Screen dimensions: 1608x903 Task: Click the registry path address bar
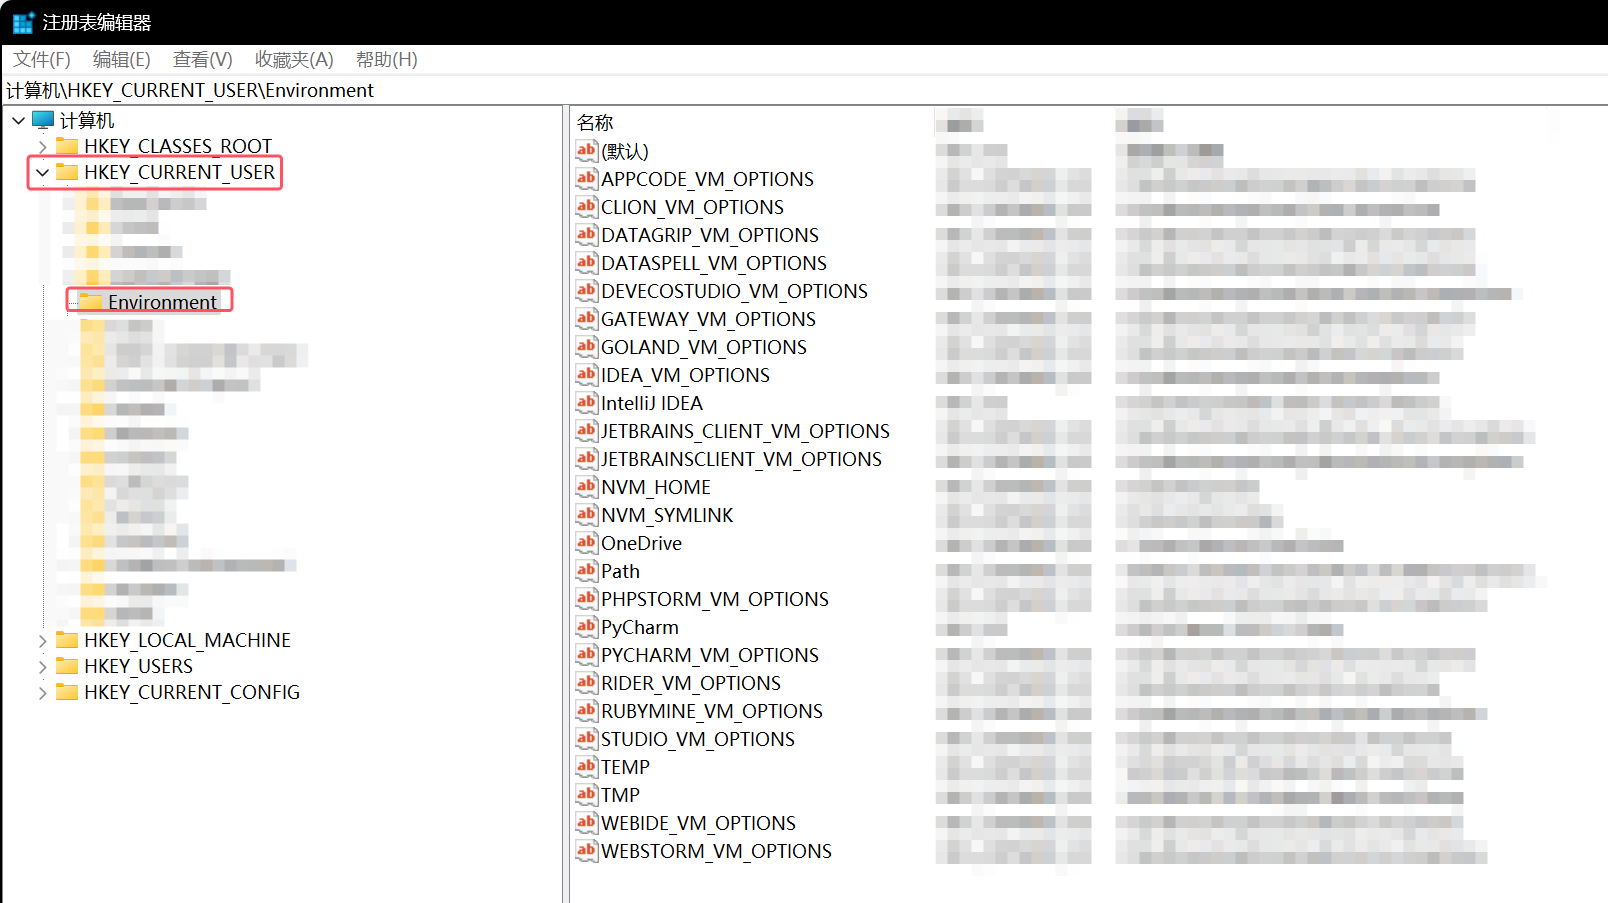tap(804, 90)
